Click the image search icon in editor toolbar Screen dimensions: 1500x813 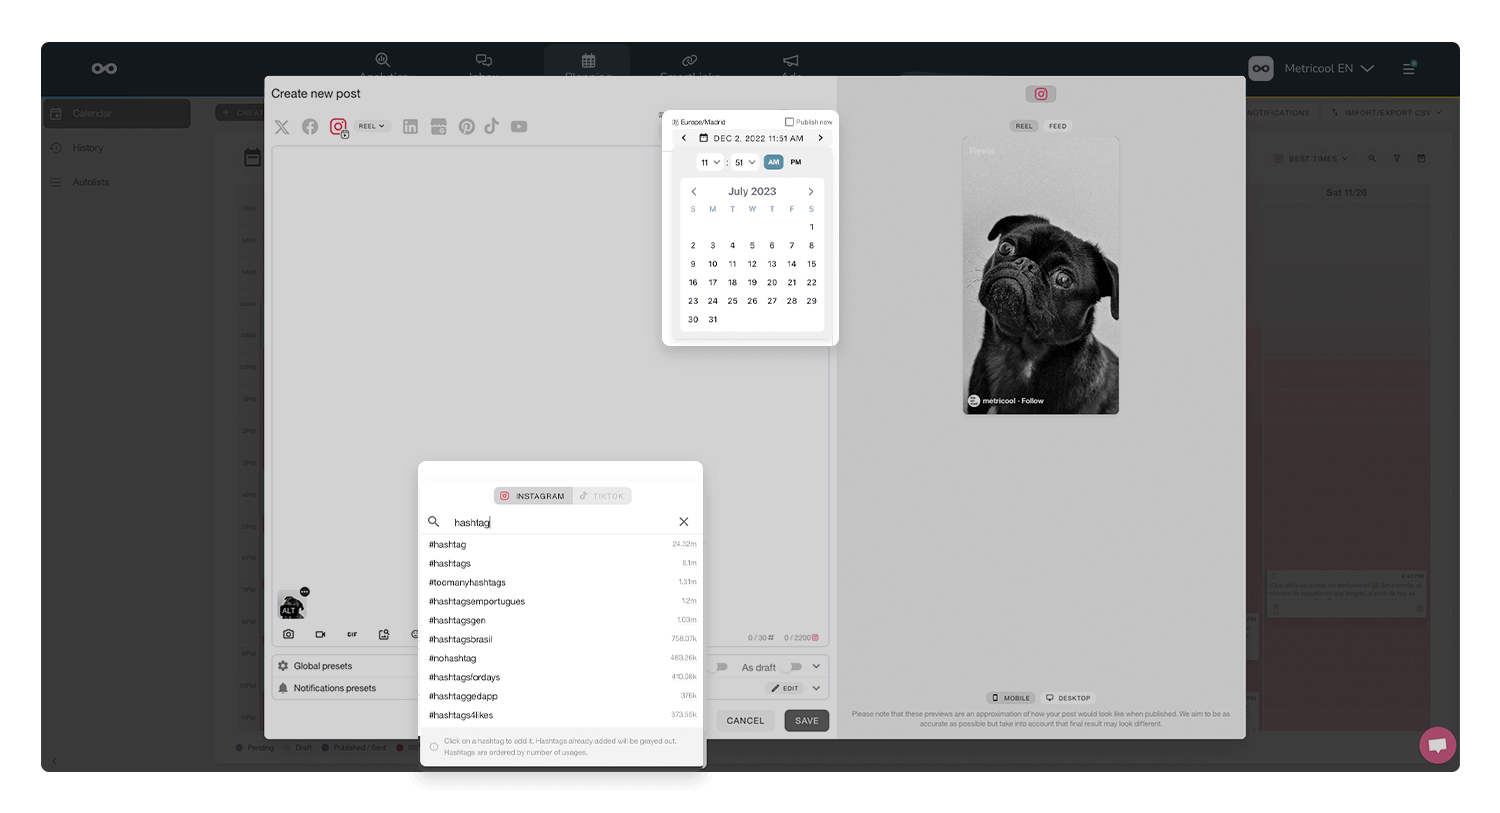384,634
